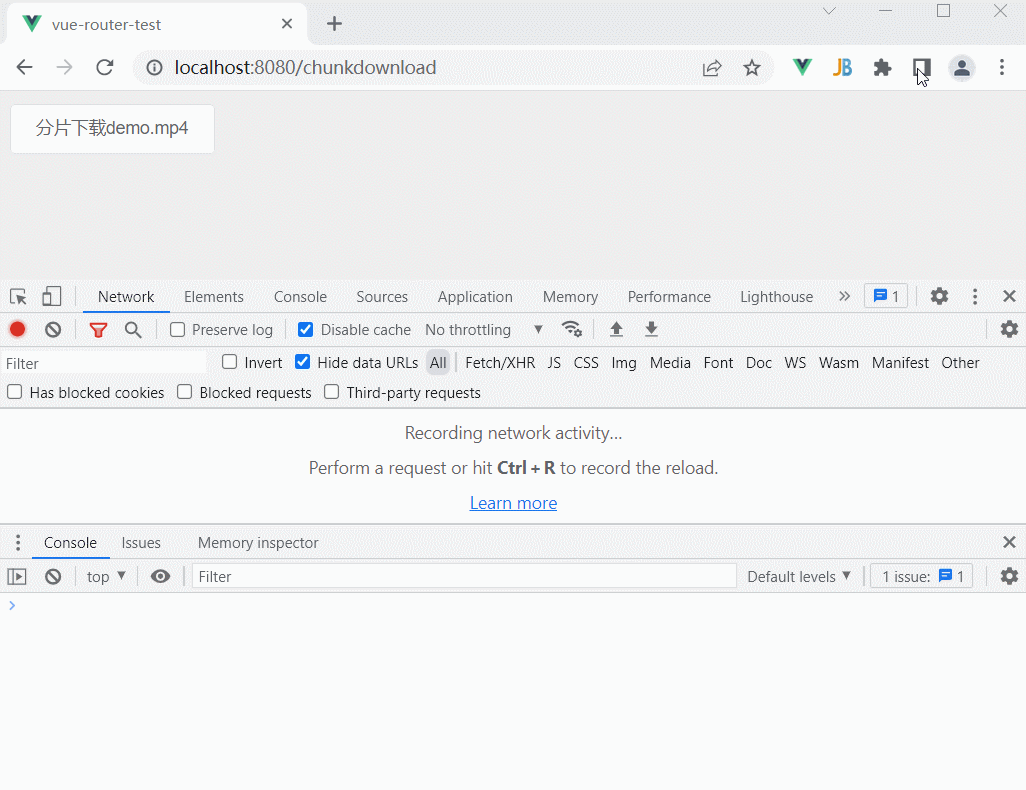Open Chrome three-dot menu
This screenshot has width=1026, height=790.
pyautogui.click(x=1002, y=67)
